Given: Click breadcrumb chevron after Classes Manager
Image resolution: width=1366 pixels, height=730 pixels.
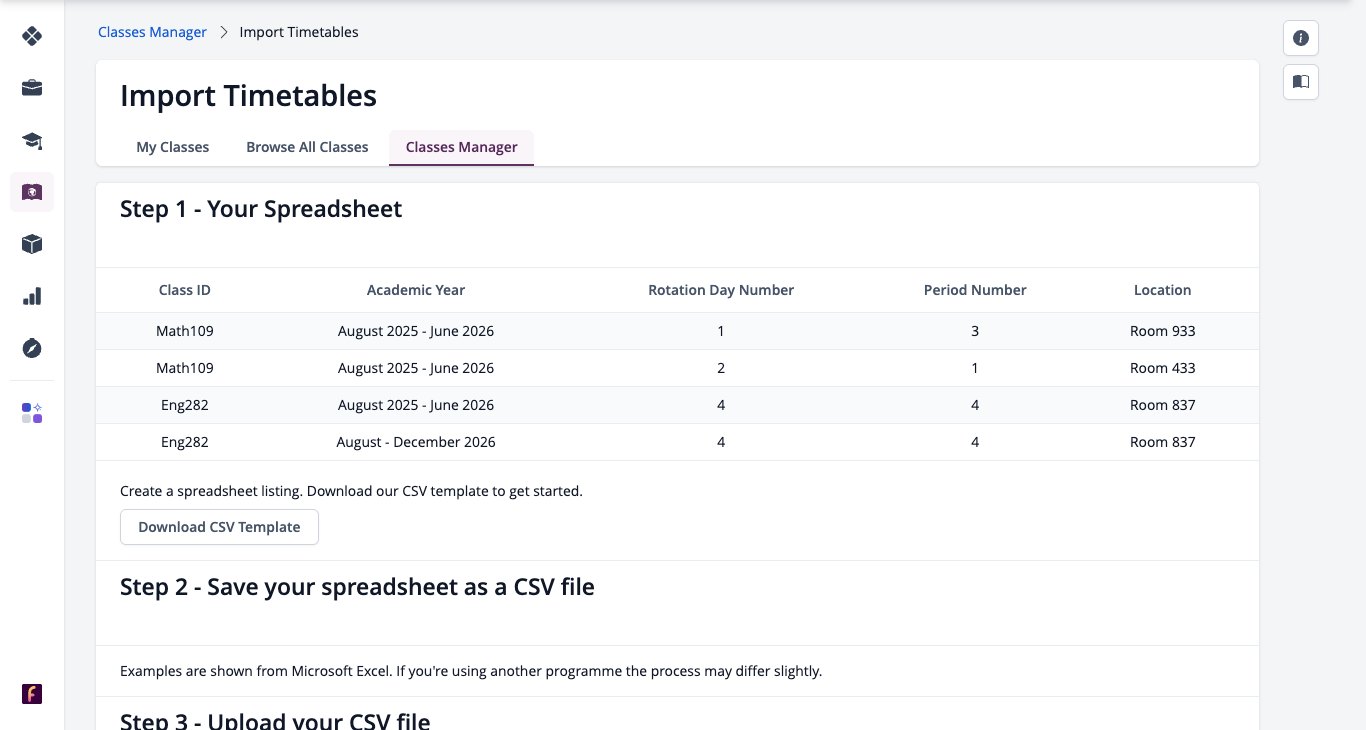Looking at the screenshot, I should 224,32.
